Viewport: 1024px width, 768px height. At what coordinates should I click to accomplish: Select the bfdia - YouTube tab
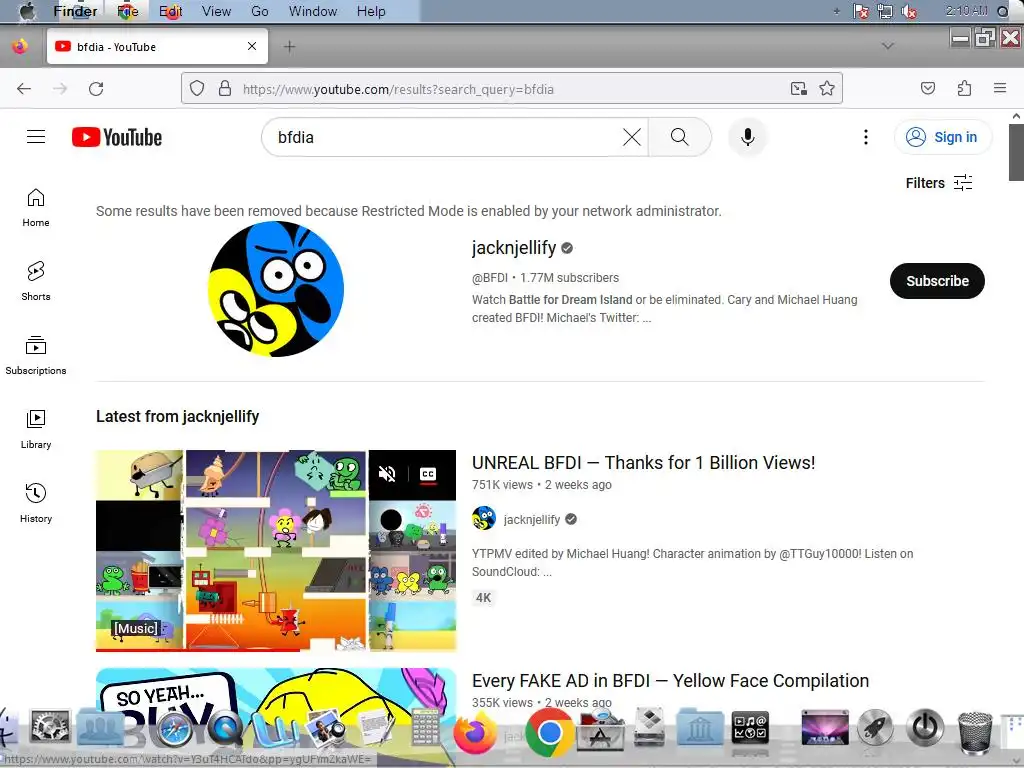(x=157, y=46)
